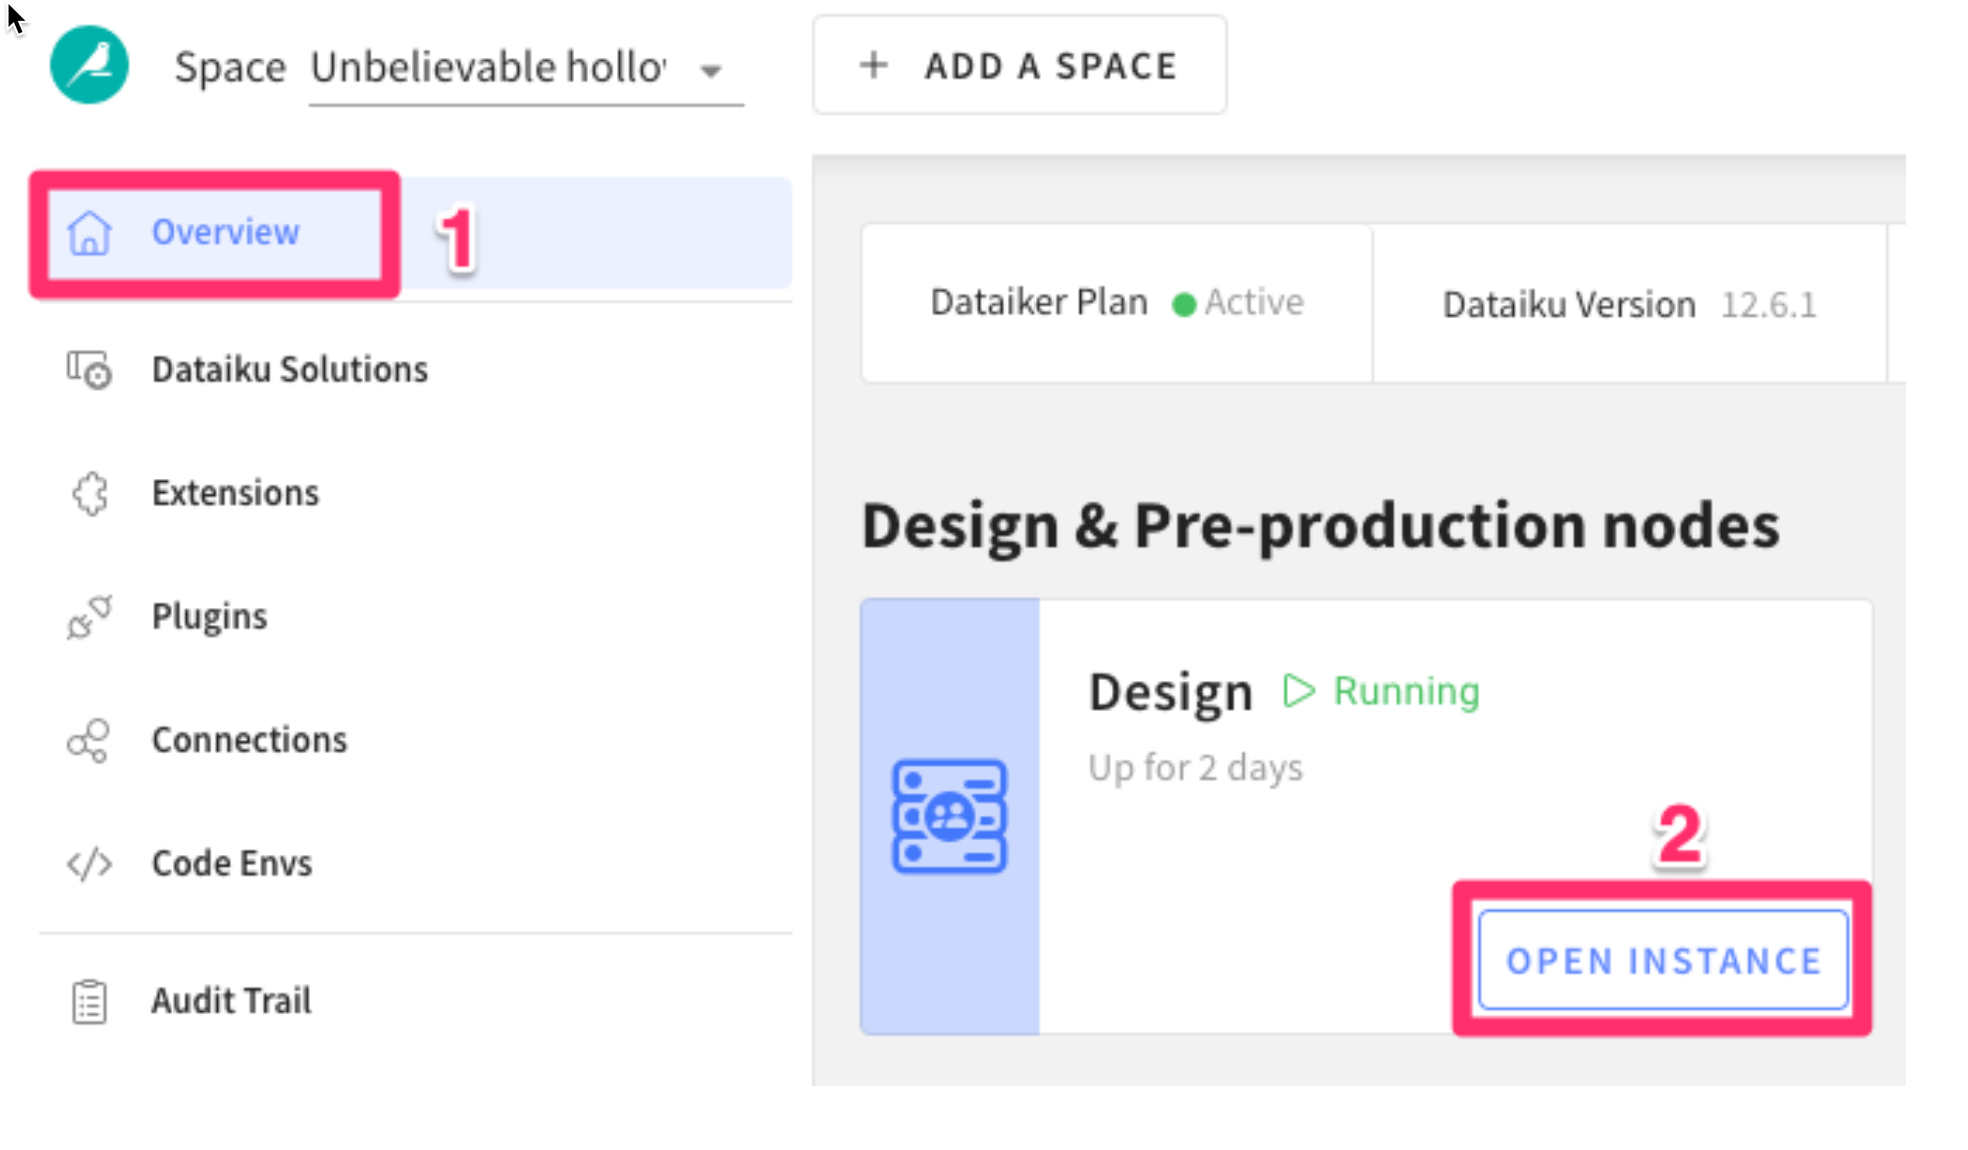Screen dimensions: 1968x1150
Task: Open the Plugins section
Action: coord(209,617)
